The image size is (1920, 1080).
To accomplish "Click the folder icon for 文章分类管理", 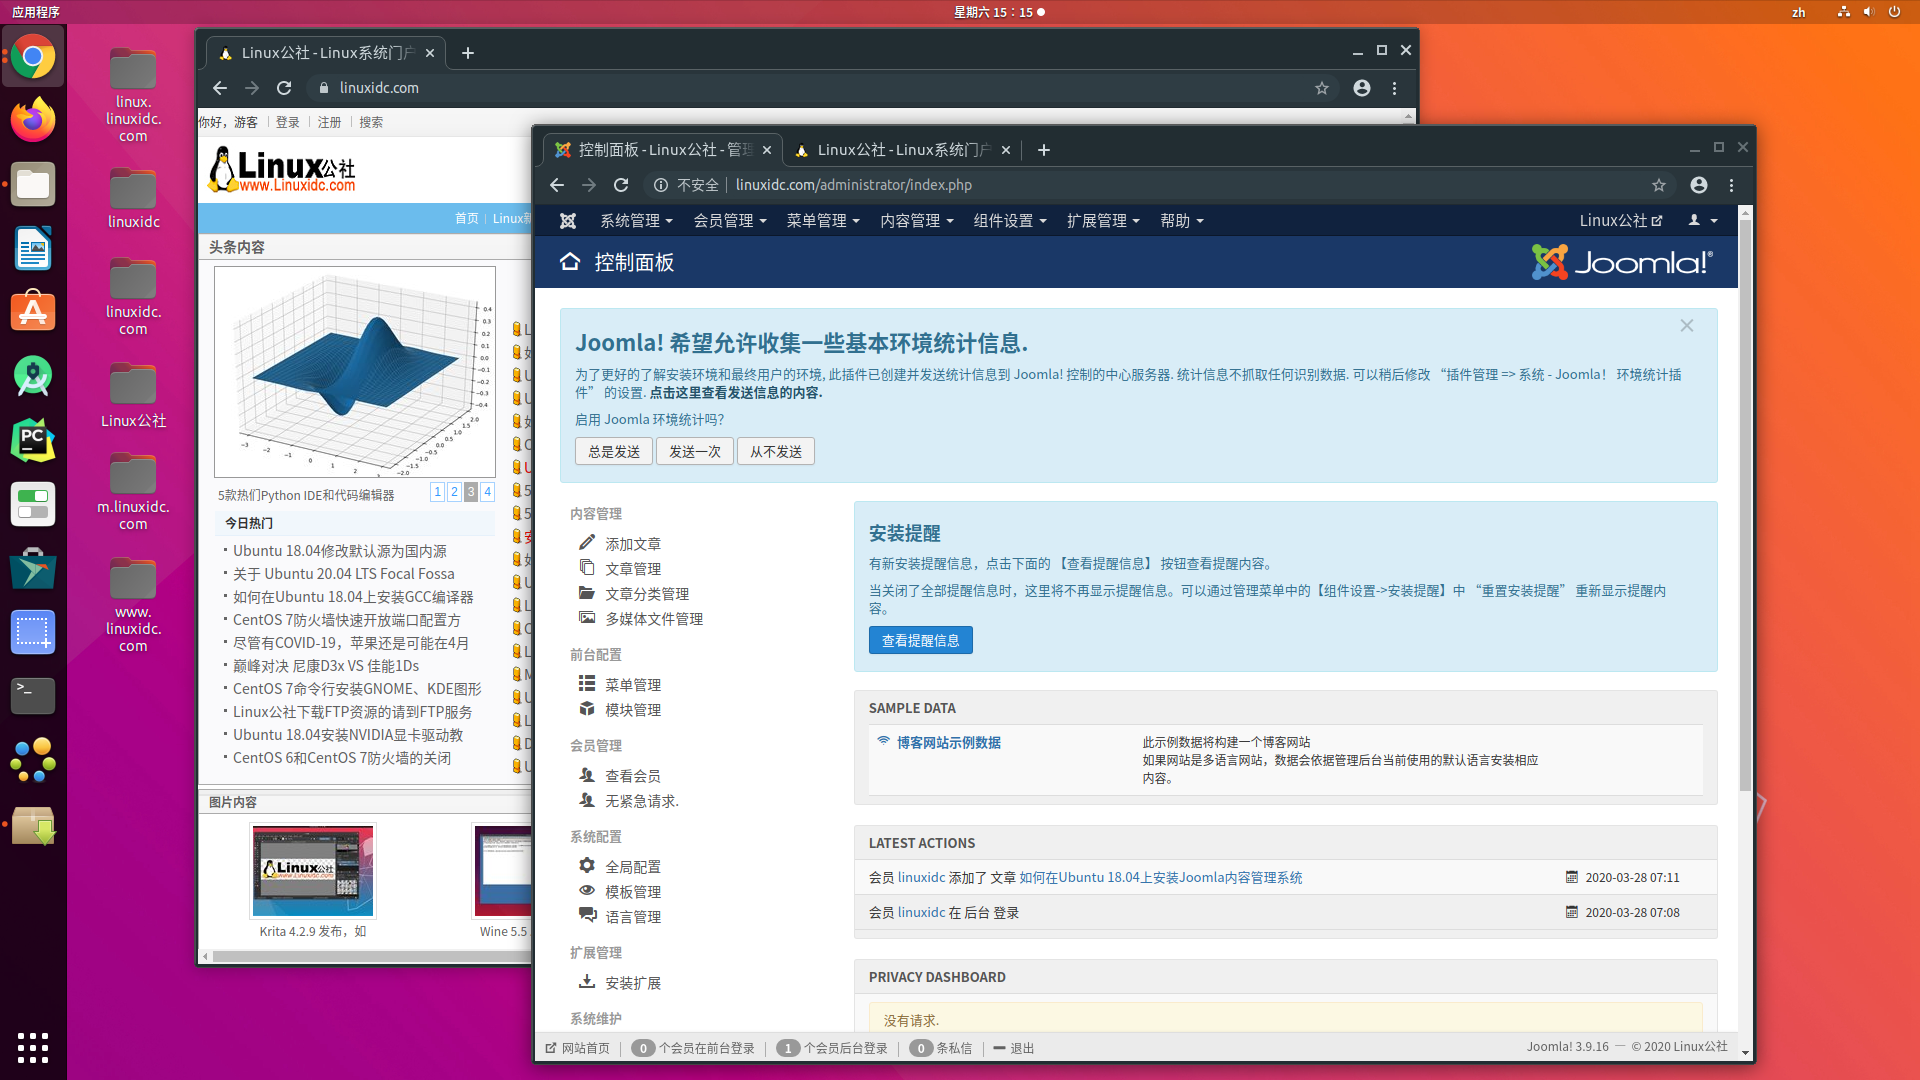I will (x=587, y=592).
